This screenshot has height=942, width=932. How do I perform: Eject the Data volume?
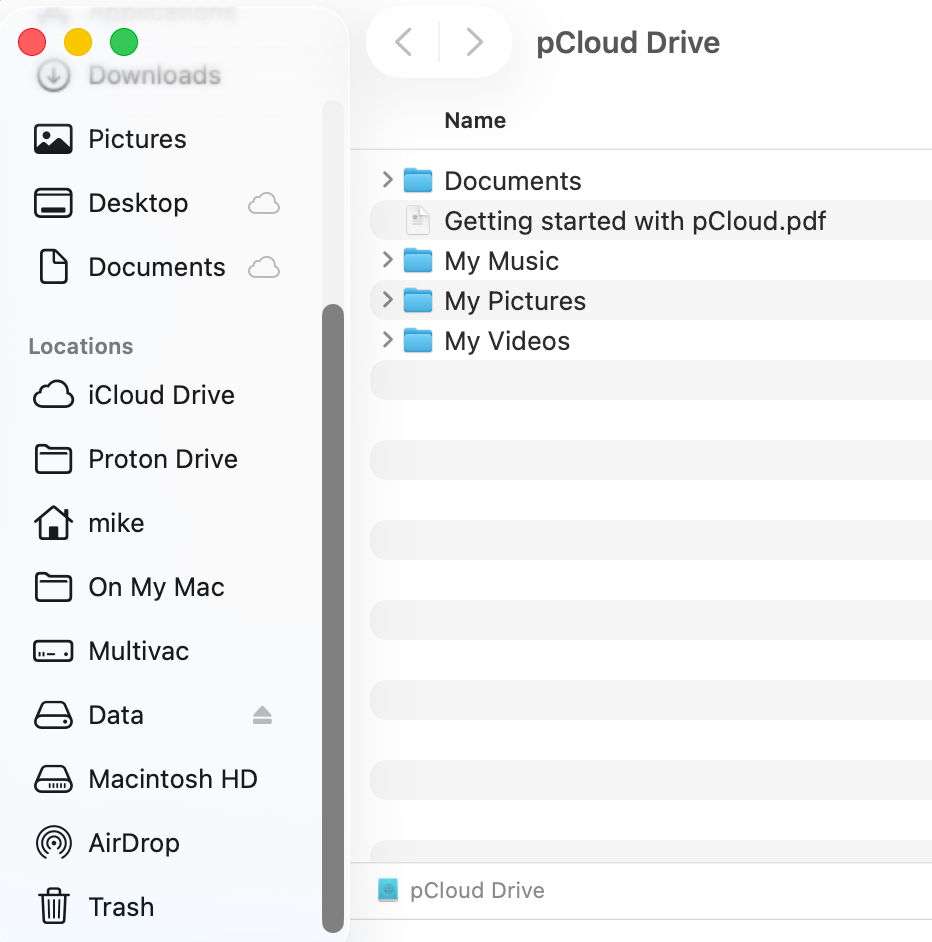pos(262,716)
